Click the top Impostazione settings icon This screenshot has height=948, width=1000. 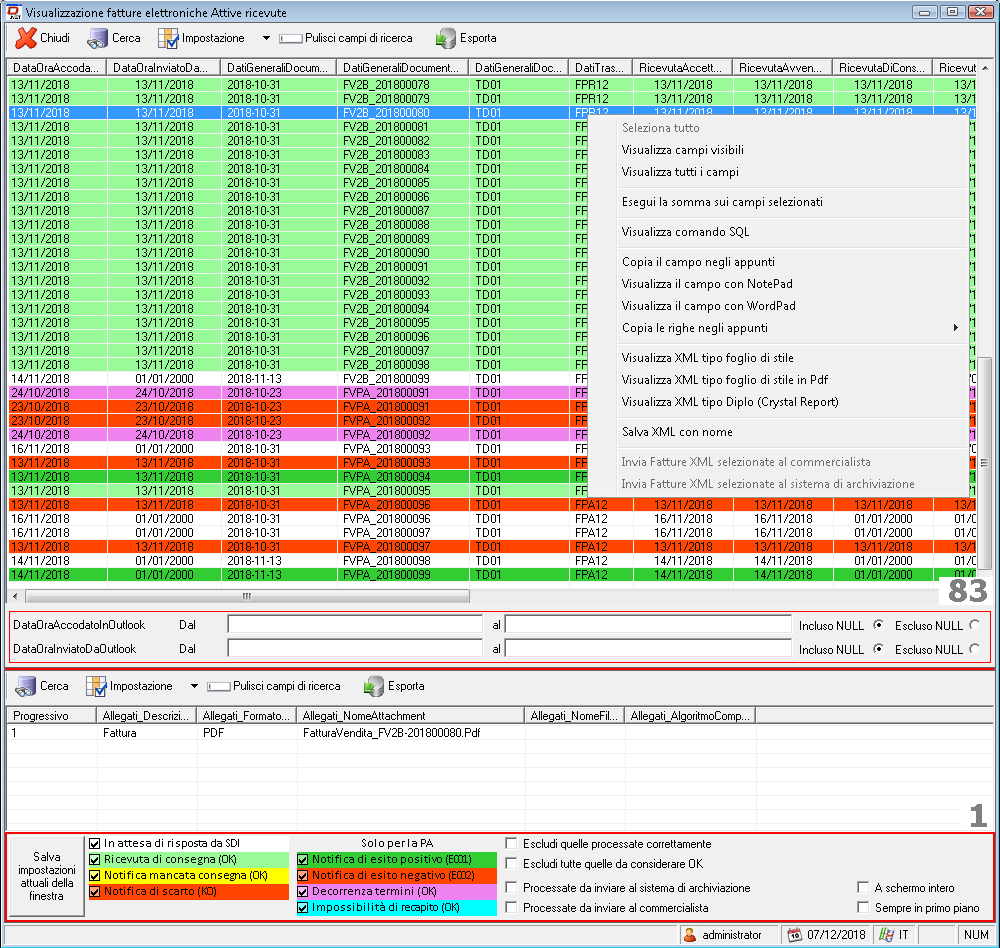168,38
